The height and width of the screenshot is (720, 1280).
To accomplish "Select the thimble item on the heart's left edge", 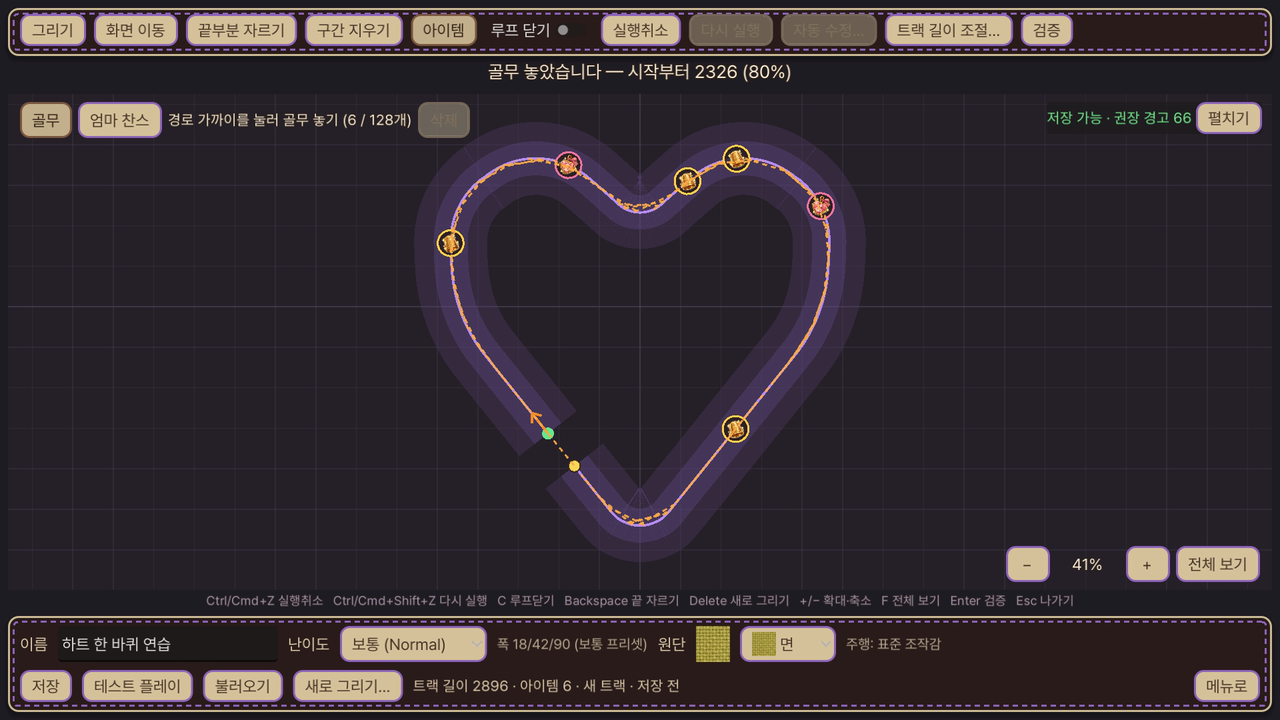I will pos(451,243).
